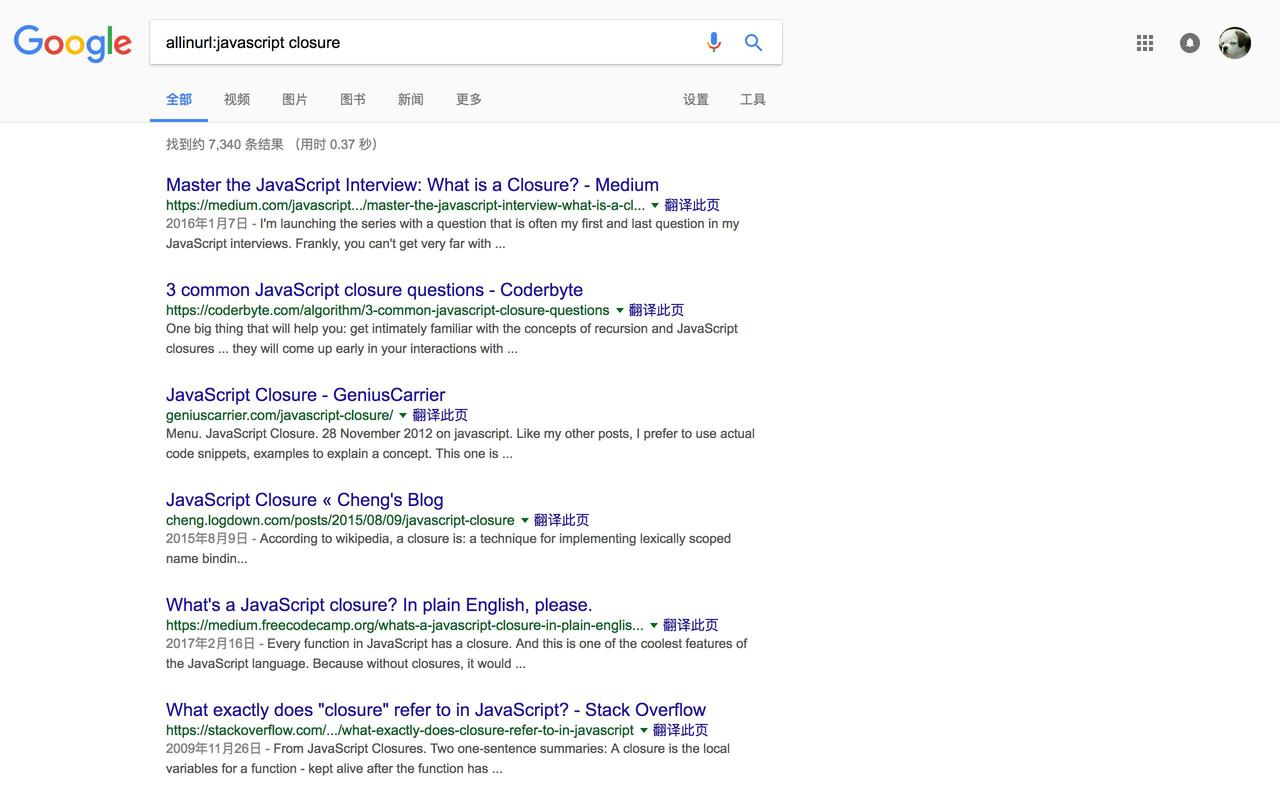Open 'JavaScript Closure - GeniusCarrier' result
Viewport: 1280px width, 800px height.
click(x=305, y=395)
